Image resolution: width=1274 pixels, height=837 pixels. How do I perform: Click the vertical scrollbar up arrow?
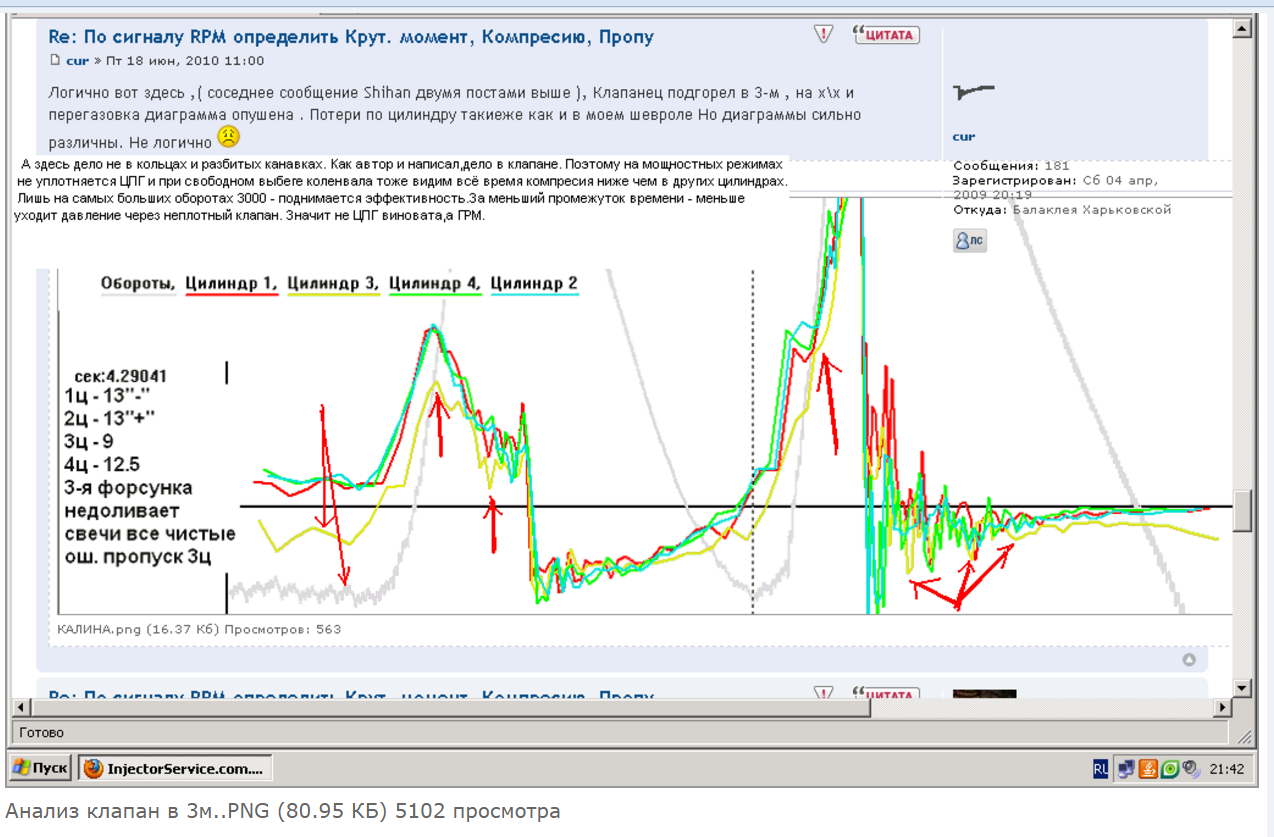[1242, 29]
